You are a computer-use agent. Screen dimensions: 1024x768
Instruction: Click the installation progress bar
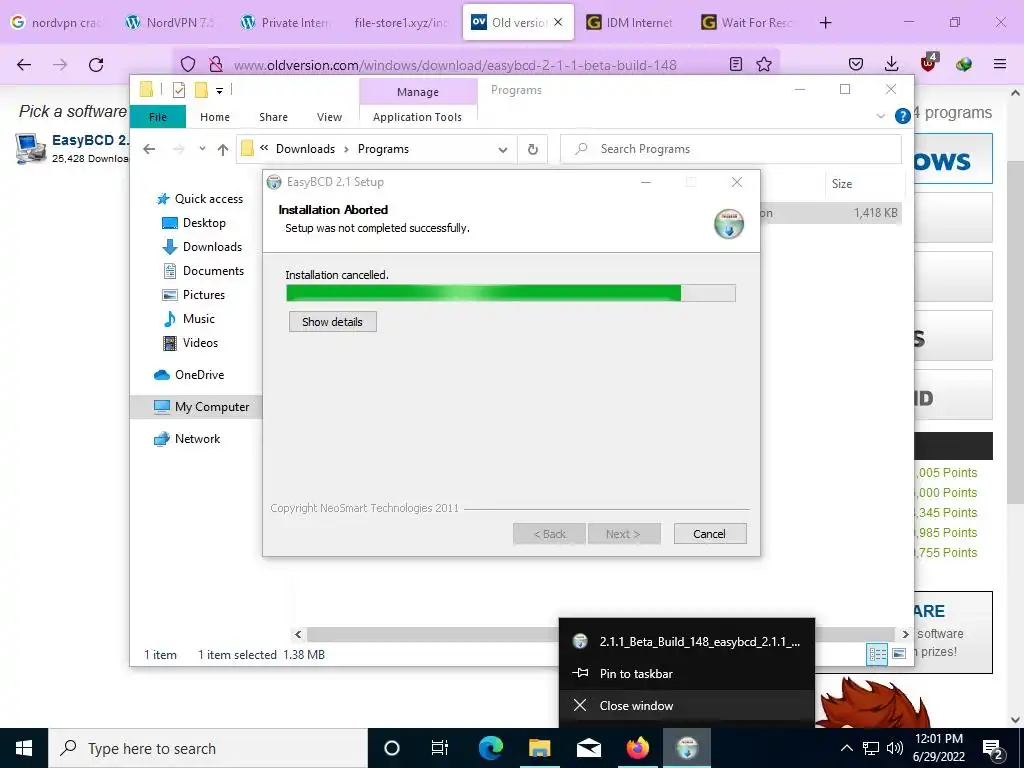511,293
